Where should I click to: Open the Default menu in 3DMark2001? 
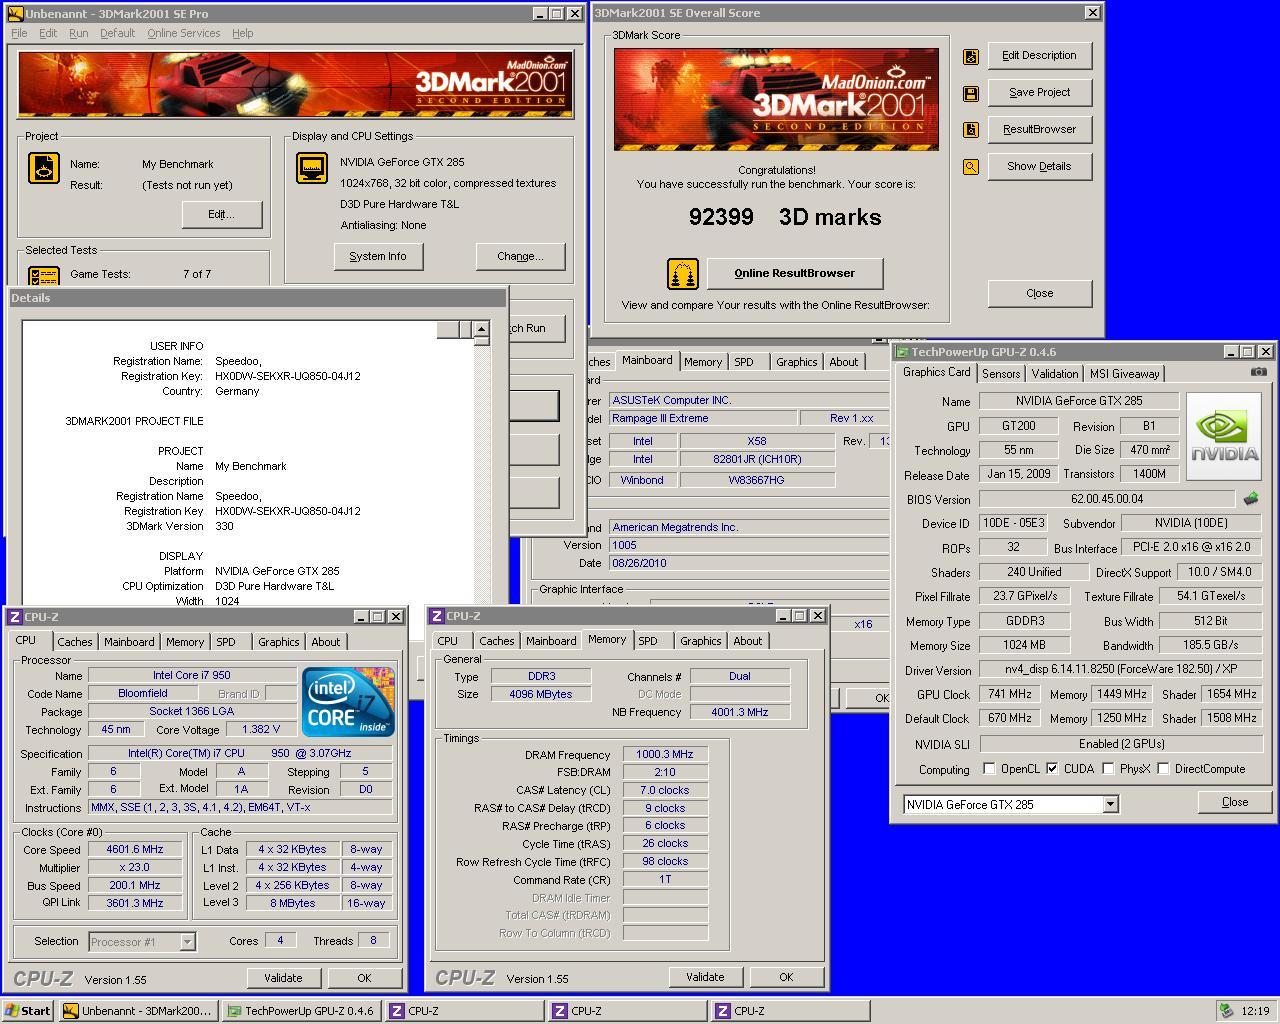(117, 33)
